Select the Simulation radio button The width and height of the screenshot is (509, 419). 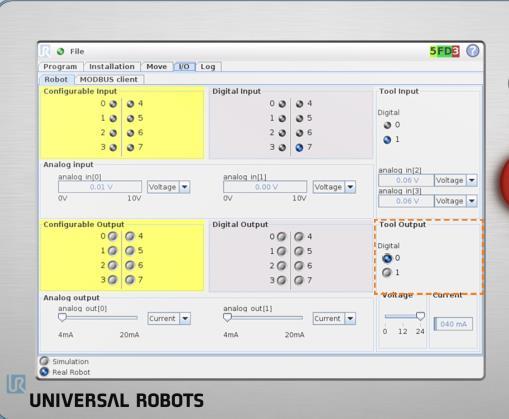pyautogui.click(x=44, y=361)
